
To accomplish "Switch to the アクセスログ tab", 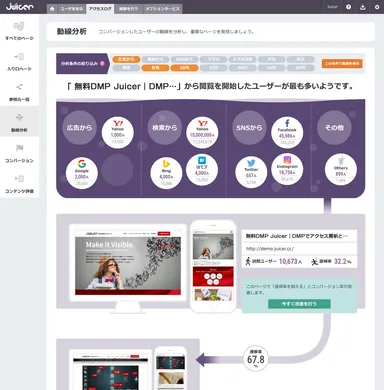I will [x=100, y=9].
